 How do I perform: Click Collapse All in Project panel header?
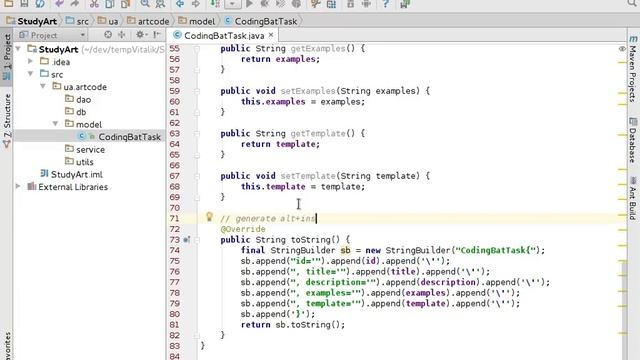[122, 35]
